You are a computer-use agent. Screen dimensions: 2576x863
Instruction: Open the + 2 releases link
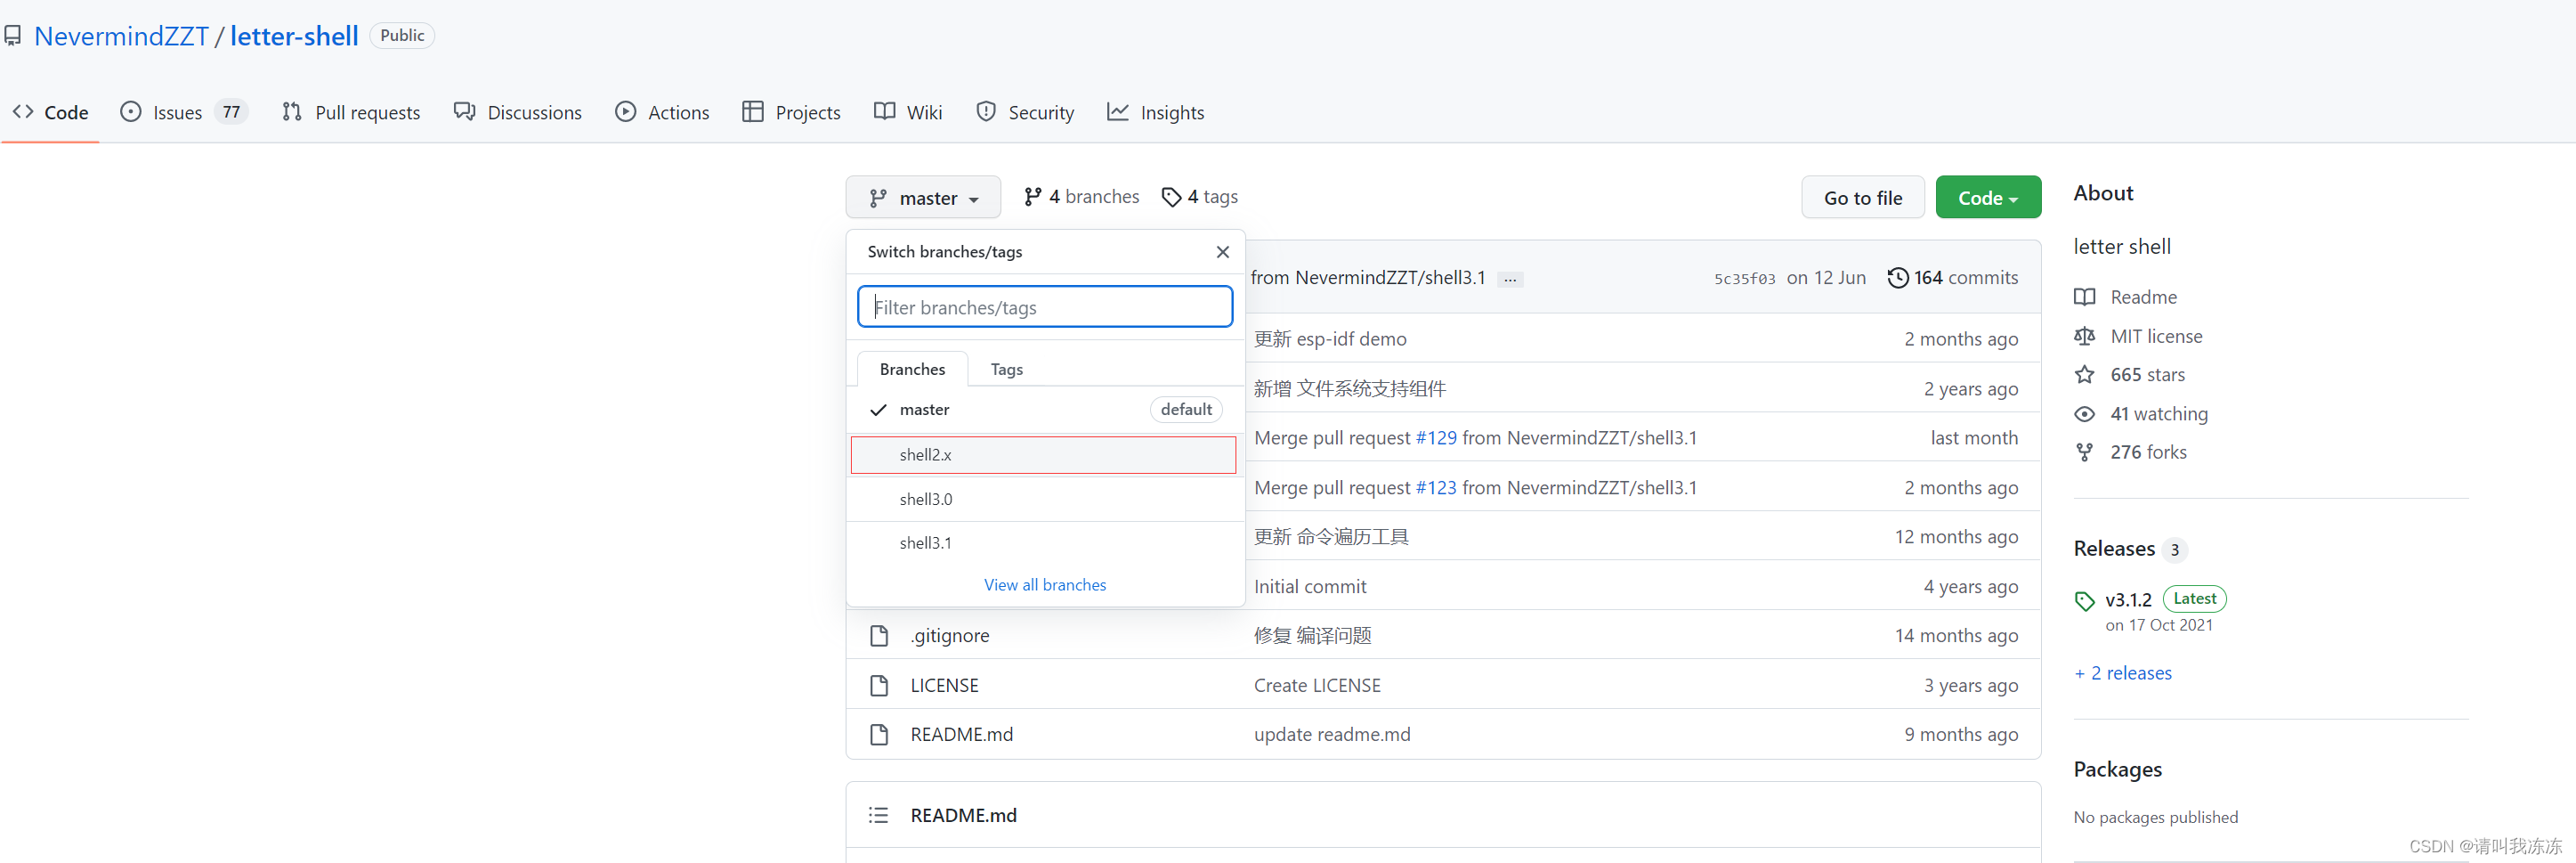pos(2122,673)
